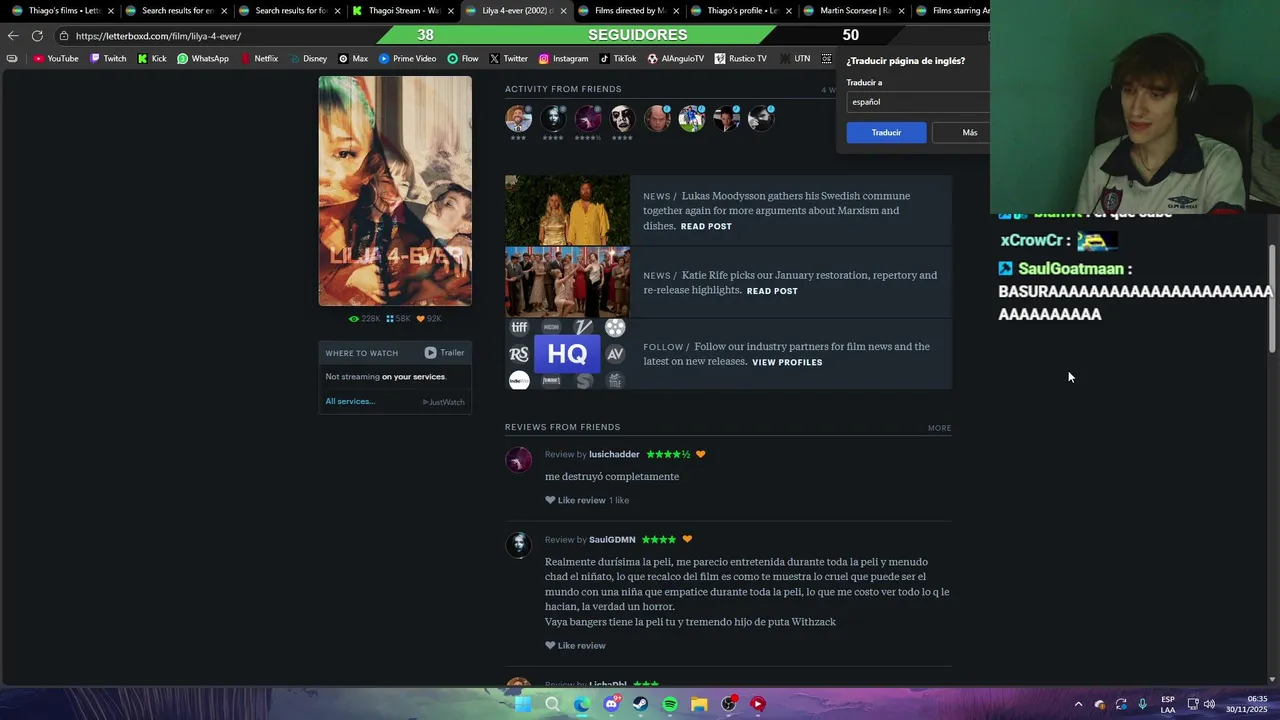Screen dimensions: 1280x720
Task: Click the address bar URL
Action: coord(158,36)
